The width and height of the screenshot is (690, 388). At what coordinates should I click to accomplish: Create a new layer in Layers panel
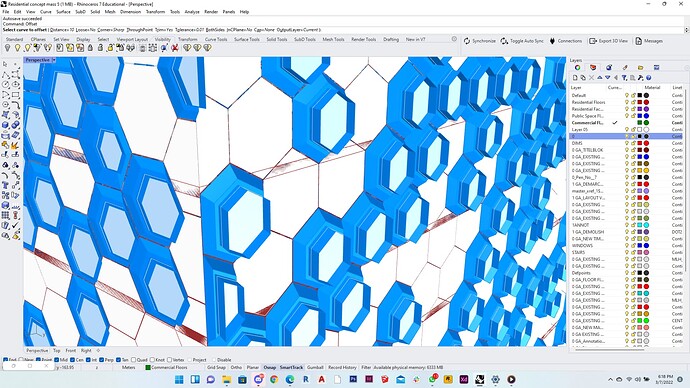pos(575,78)
